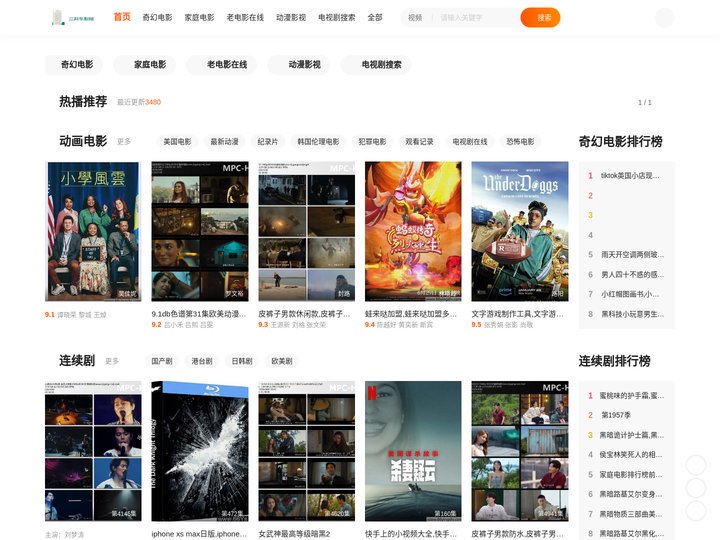
Task: Click title iphone xs max日版
Action: pos(199,534)
